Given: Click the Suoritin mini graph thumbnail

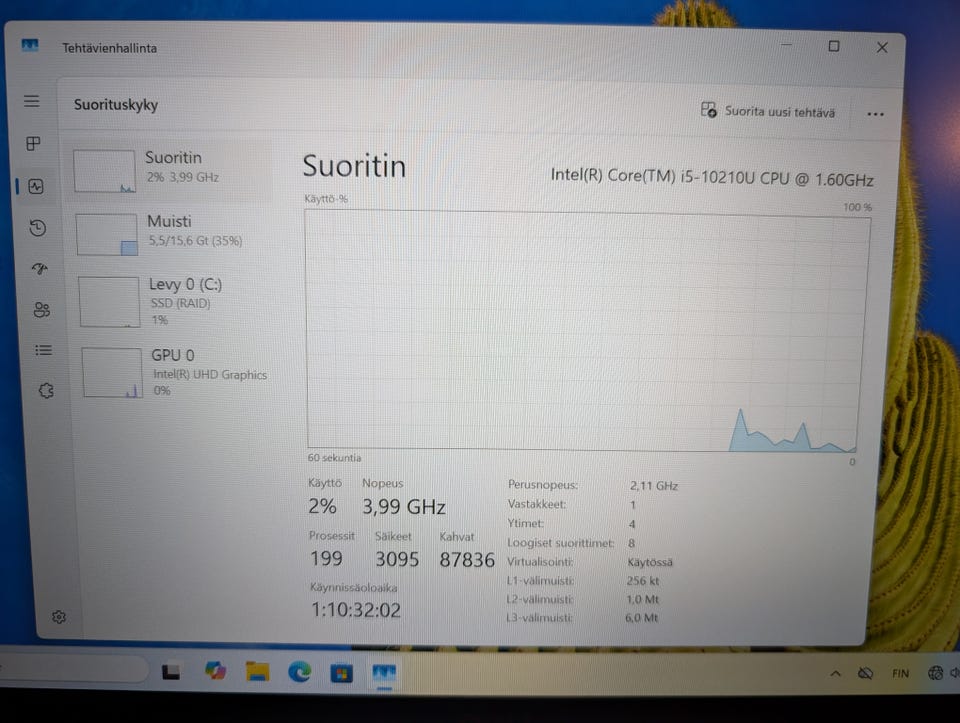Looking at the screenshot, I should (104, 171).
